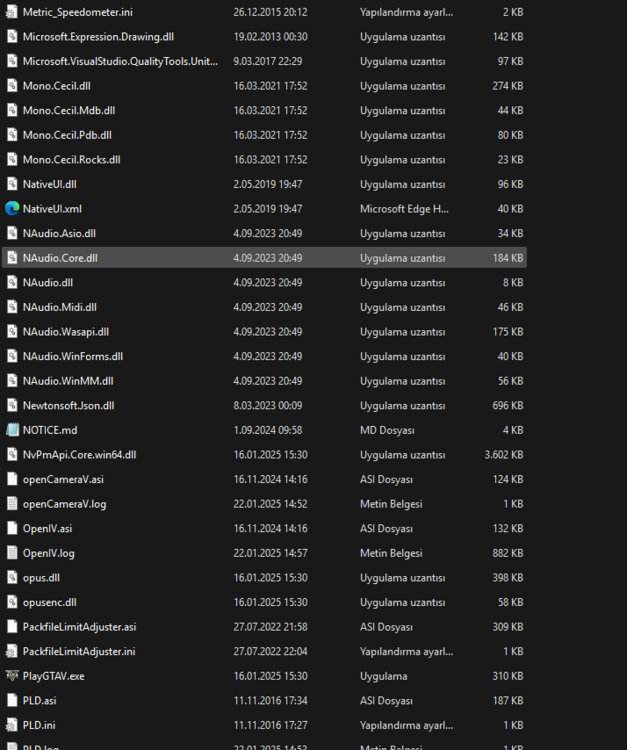
Task: Click the GTA V icon of PlayGTAV.exe
Action: [x=12, y=676]
